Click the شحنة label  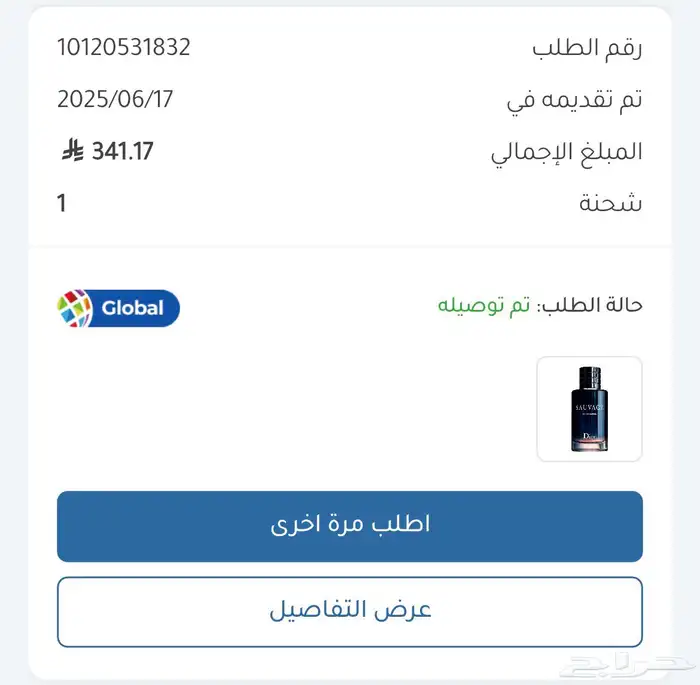(x=611, y=203)
